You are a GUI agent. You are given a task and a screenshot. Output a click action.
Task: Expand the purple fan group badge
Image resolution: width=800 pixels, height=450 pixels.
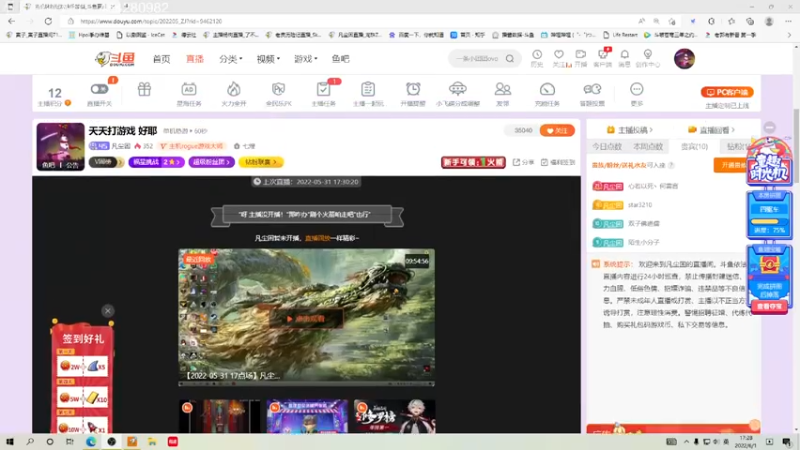[211, 162]
